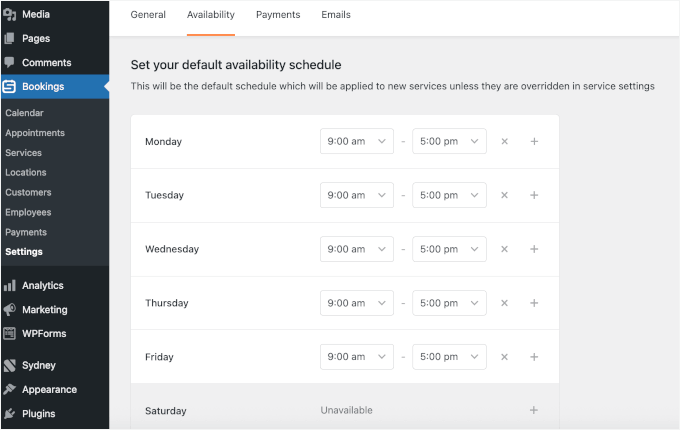
Task: Select the Availability tab
Action: [211, 15]
